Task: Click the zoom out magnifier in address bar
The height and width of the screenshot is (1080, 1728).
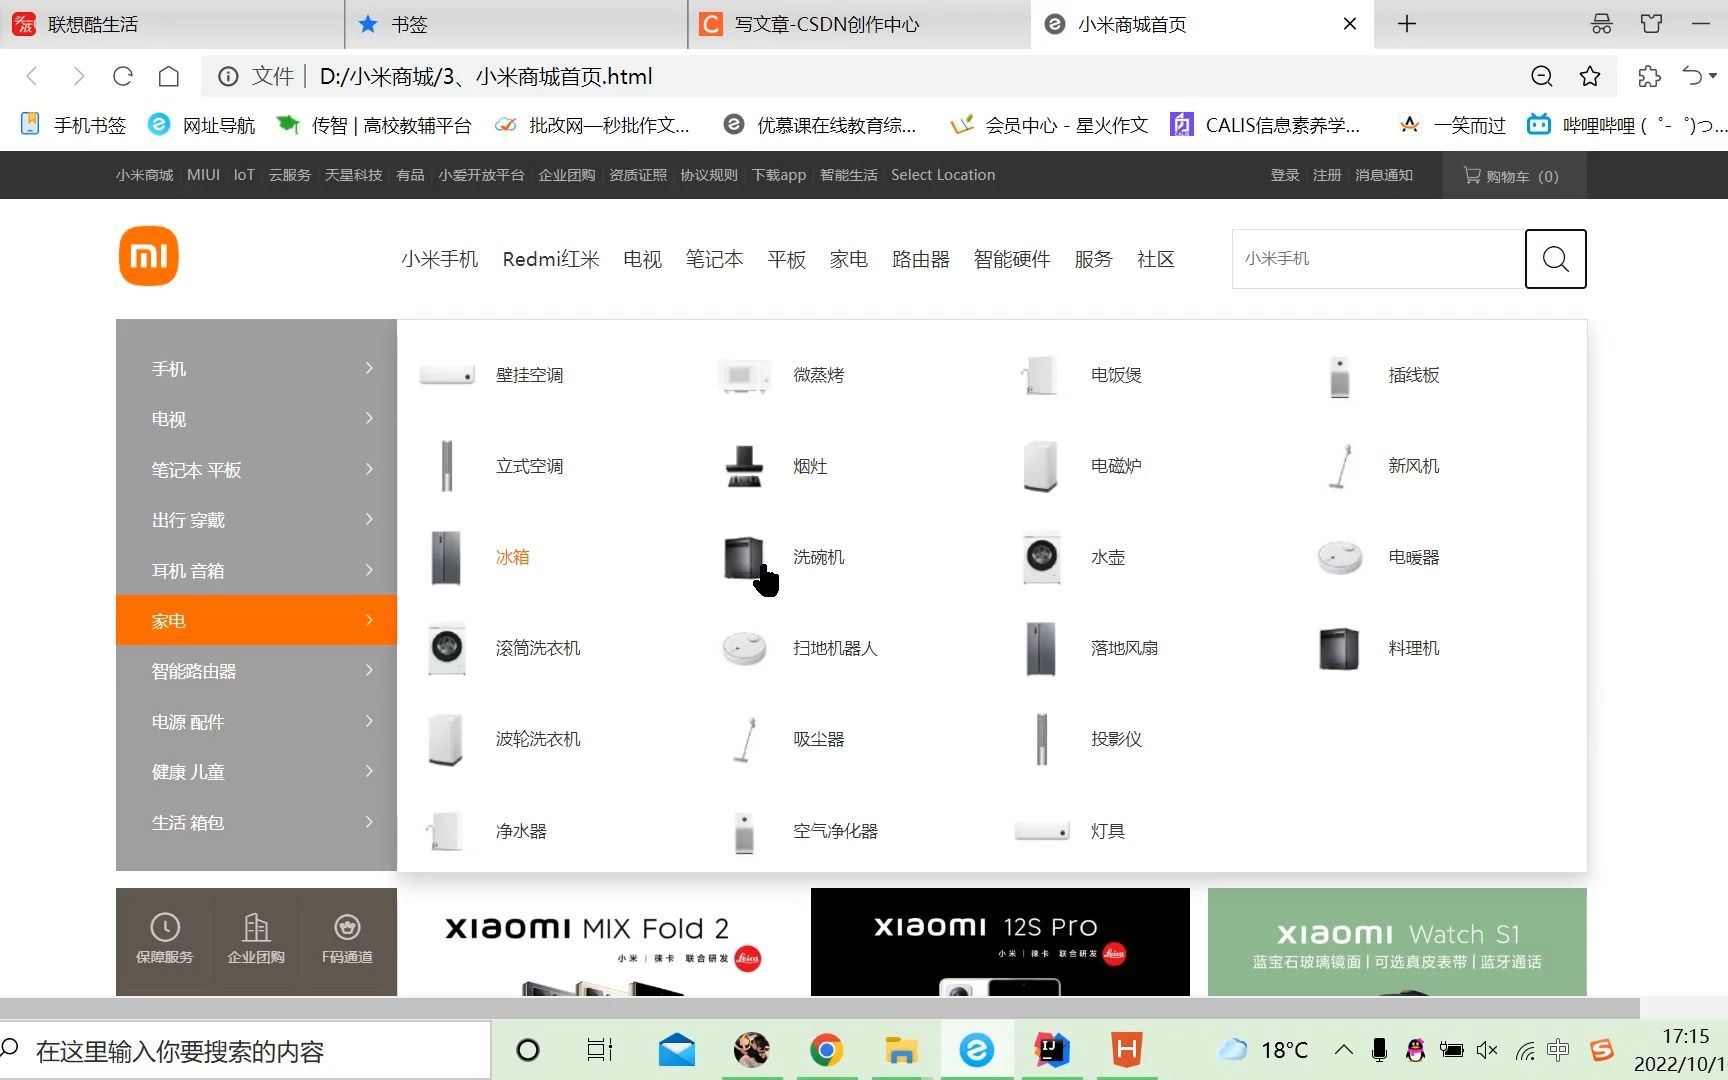Action: pyautogui.click(x=1542, y=76)
